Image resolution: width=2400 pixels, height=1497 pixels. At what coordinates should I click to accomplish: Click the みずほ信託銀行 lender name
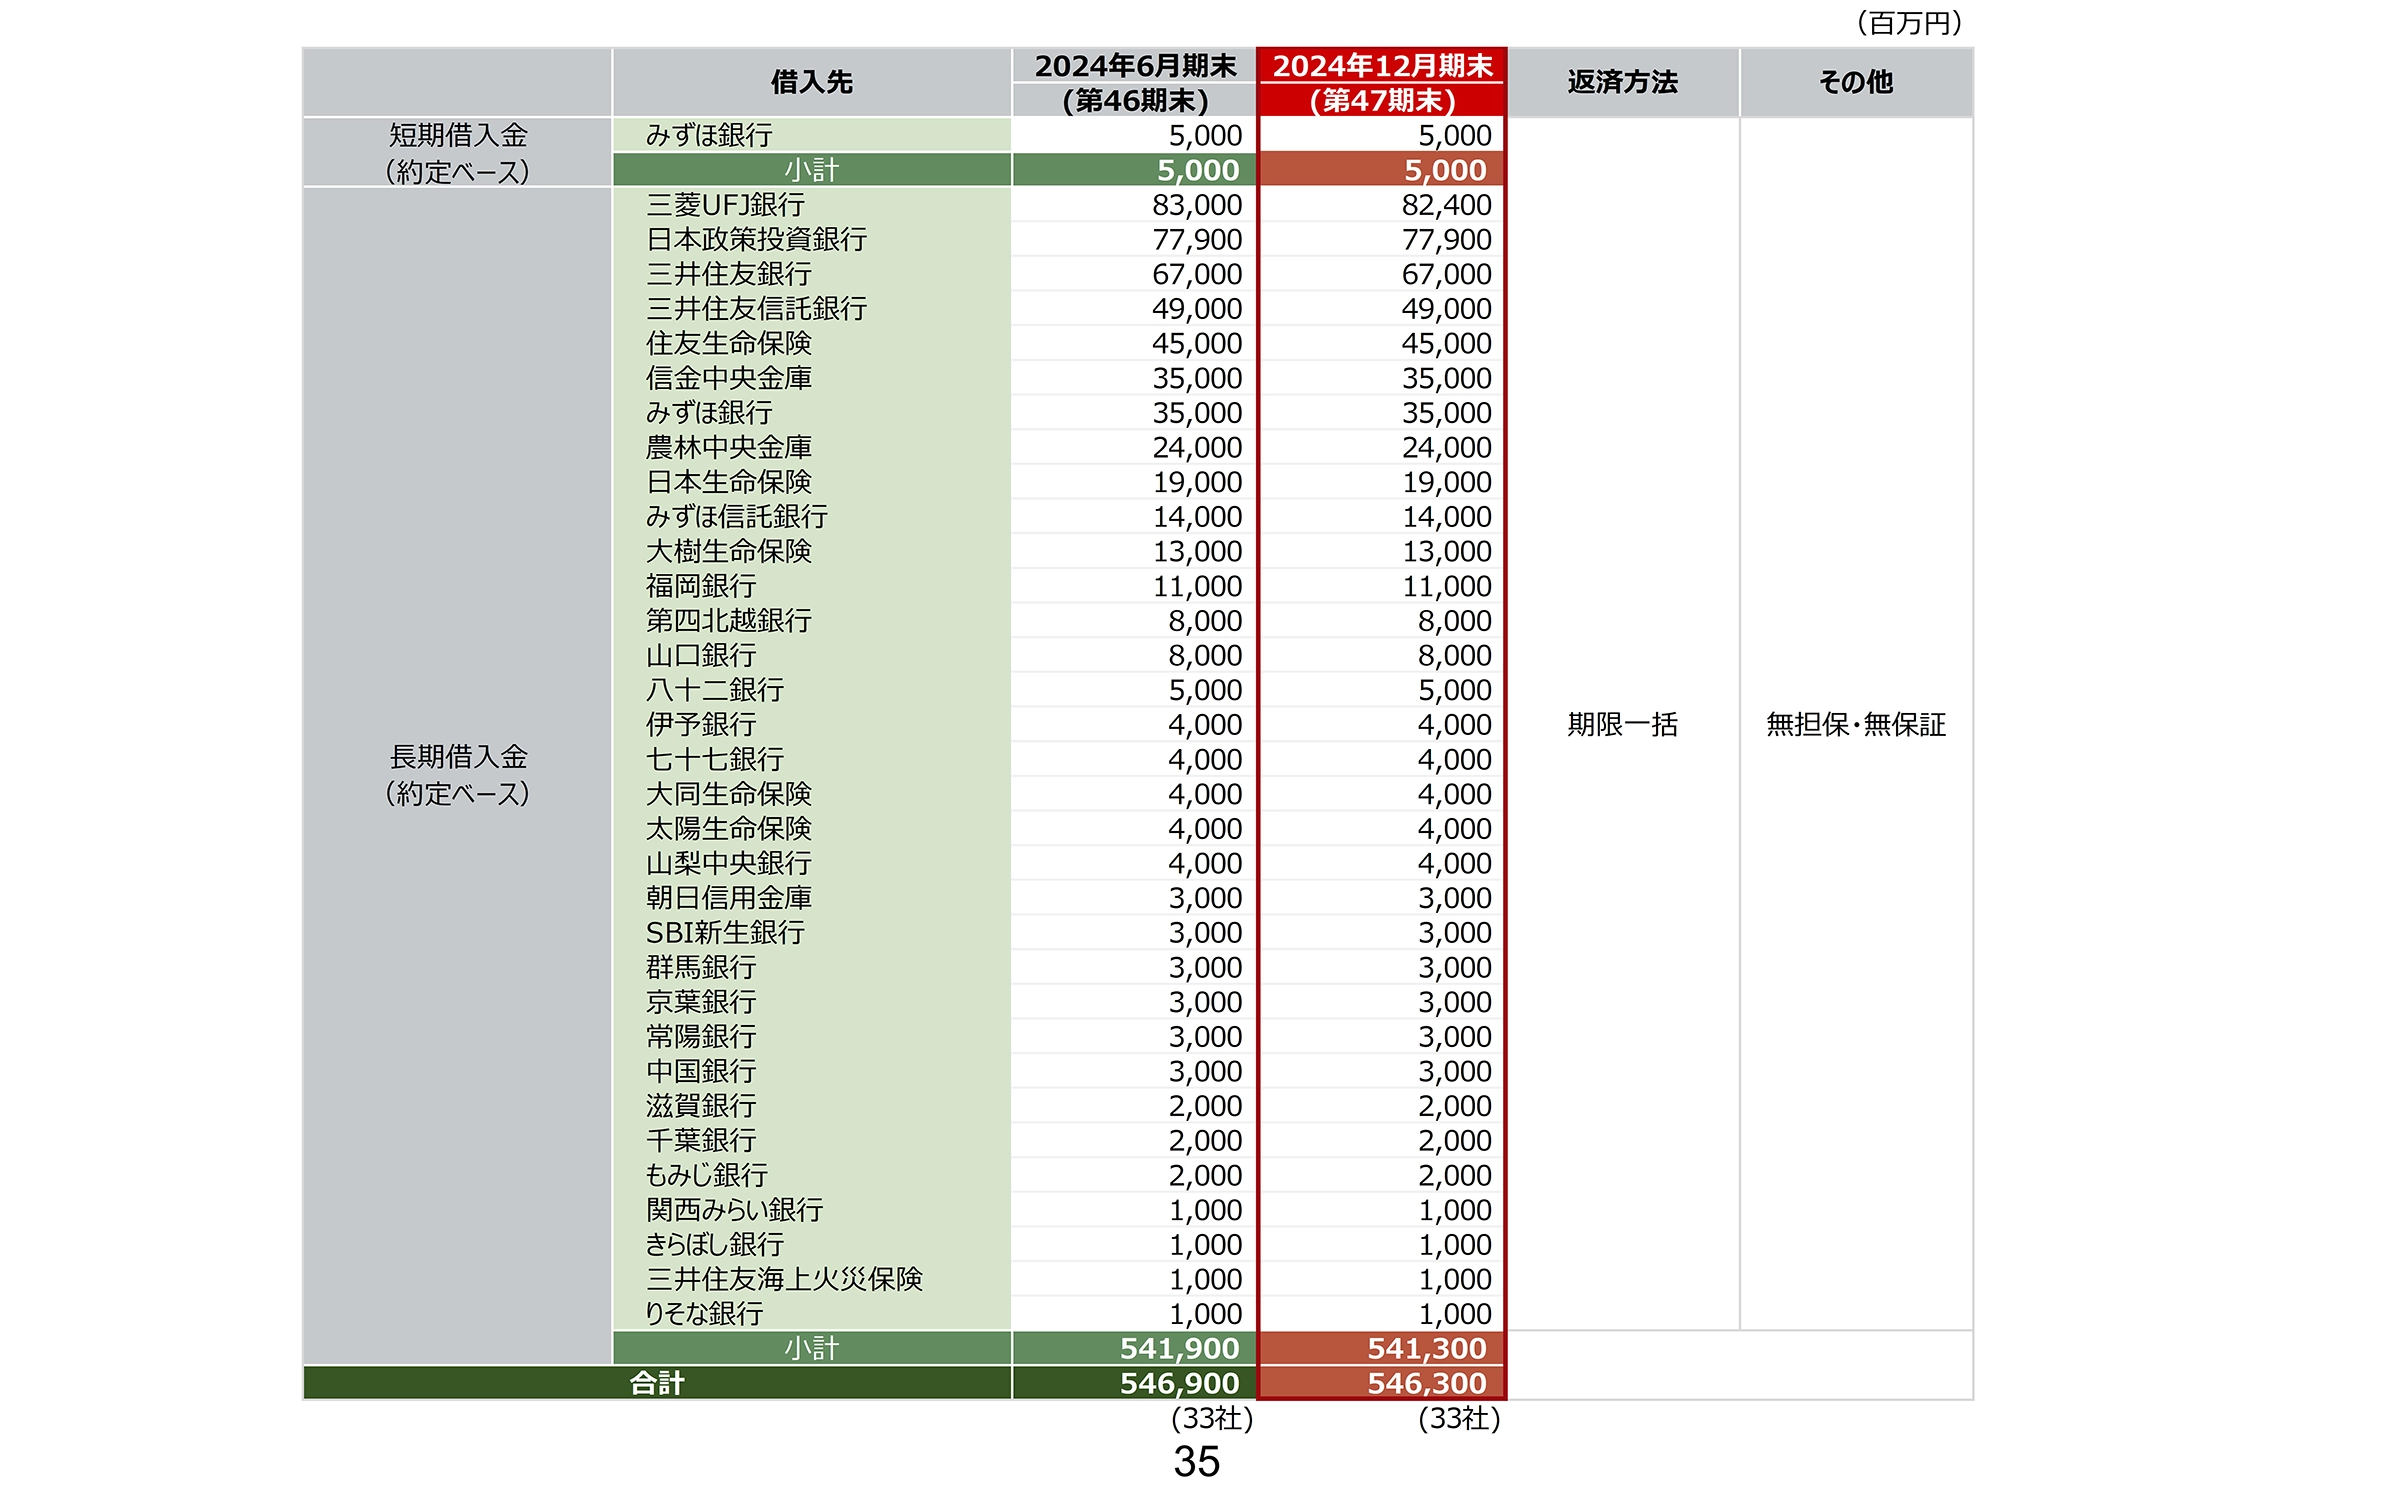point(736,517)
